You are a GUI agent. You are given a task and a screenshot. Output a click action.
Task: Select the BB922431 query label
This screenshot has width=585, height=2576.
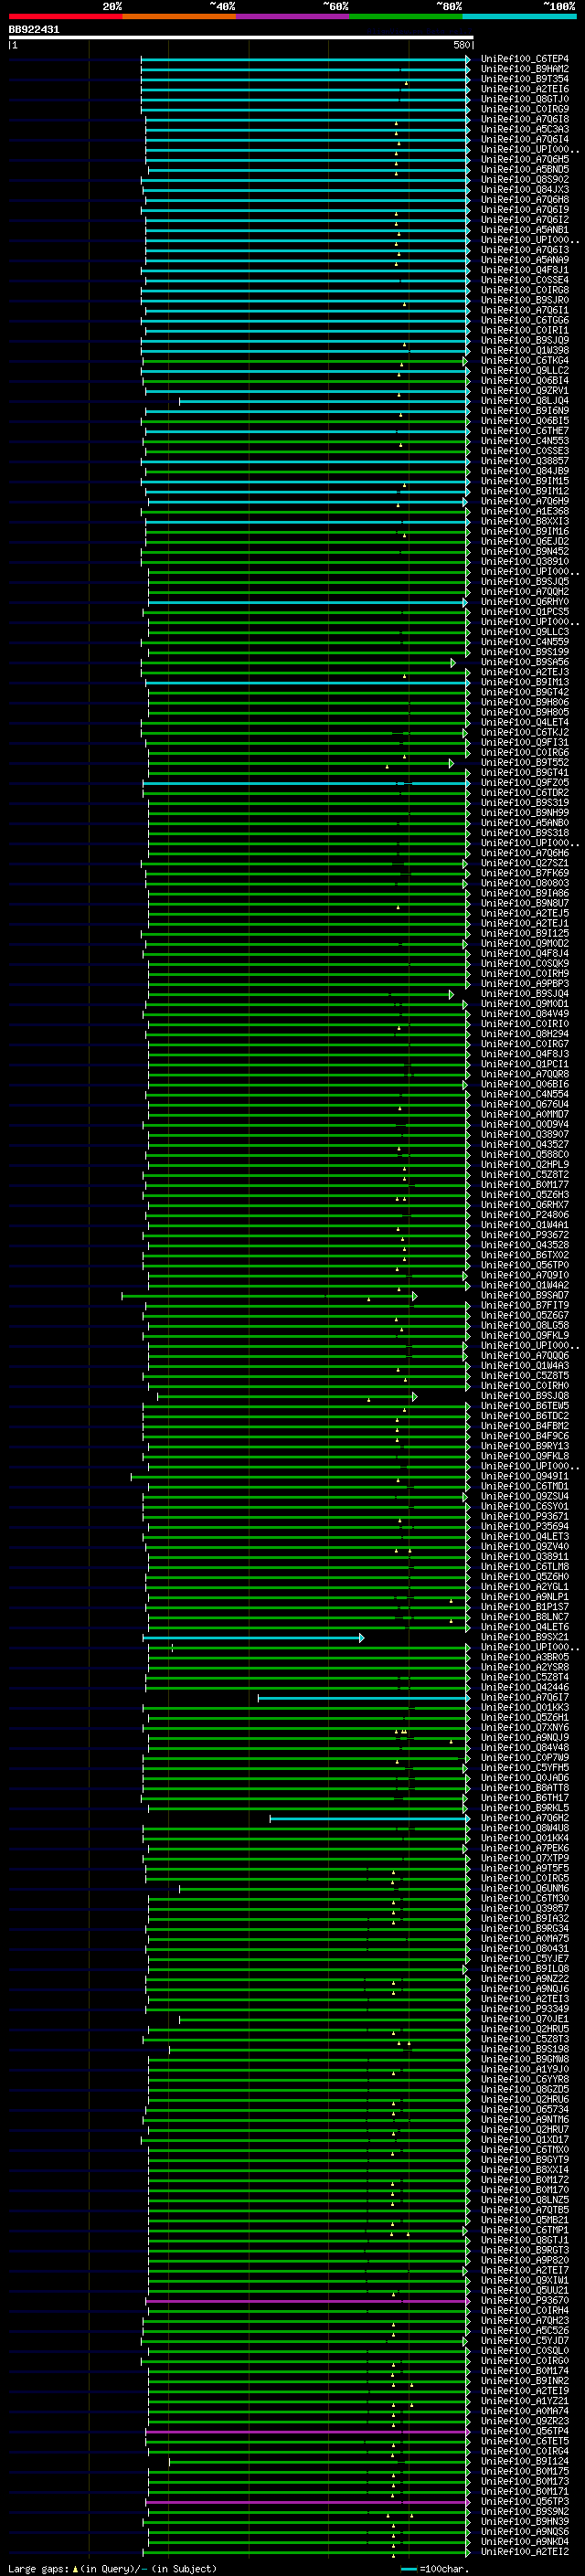(x=34, y=30)
